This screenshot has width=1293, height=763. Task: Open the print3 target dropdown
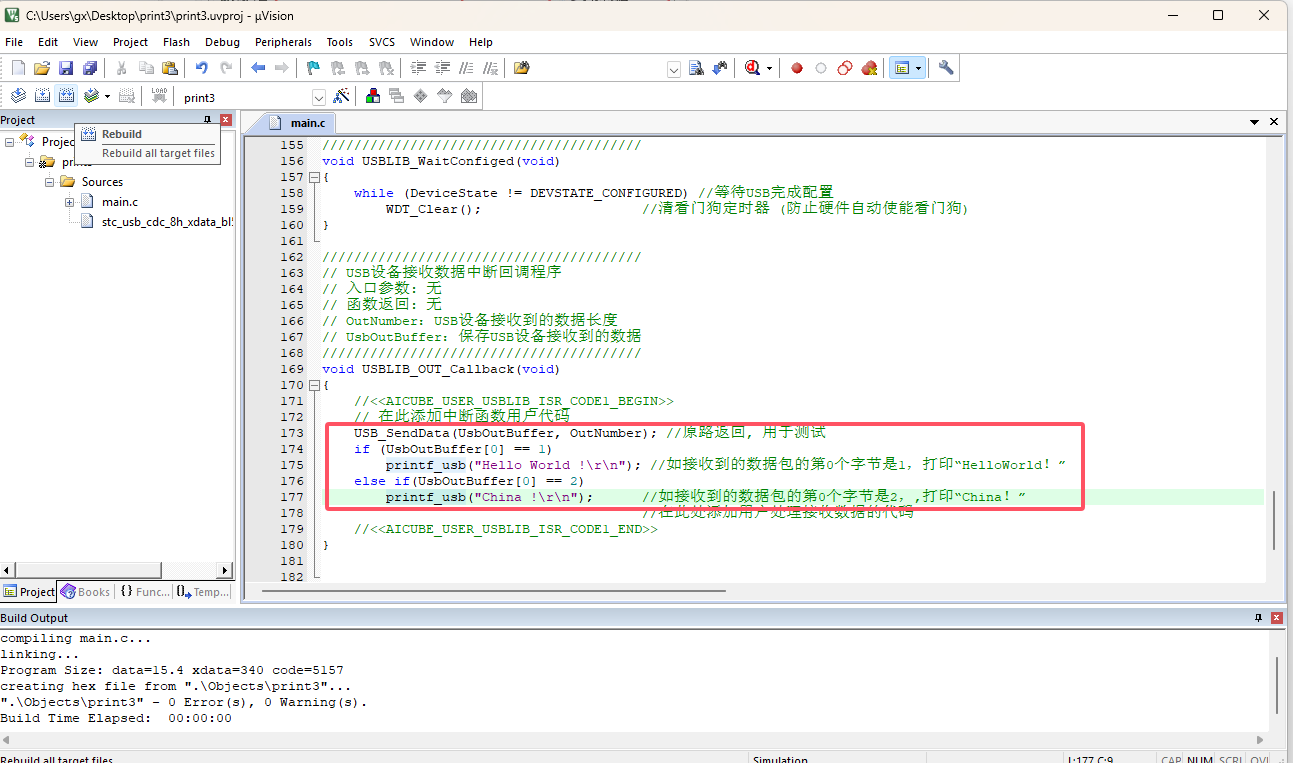coord(319,97)
